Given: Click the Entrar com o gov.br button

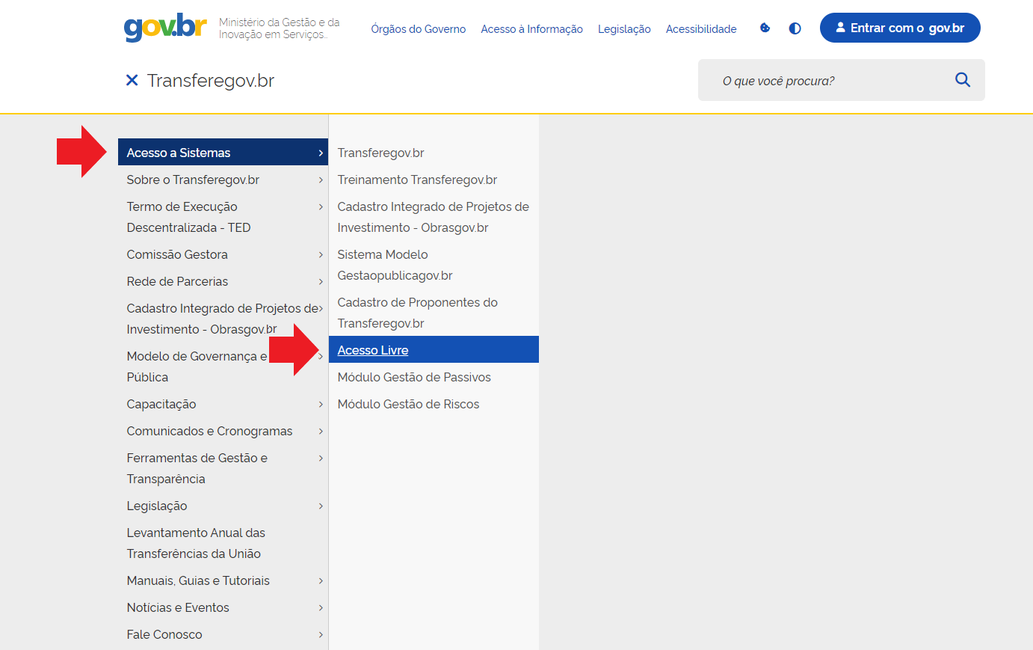Looking at the screenshot, I should click(x=900, y=27).
